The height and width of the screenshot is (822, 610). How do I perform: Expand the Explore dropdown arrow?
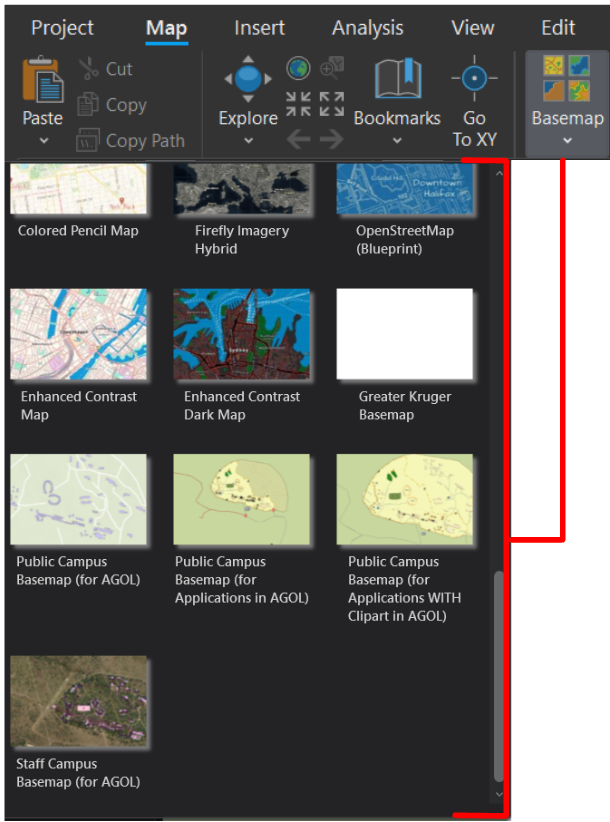(x=248, y=140)
